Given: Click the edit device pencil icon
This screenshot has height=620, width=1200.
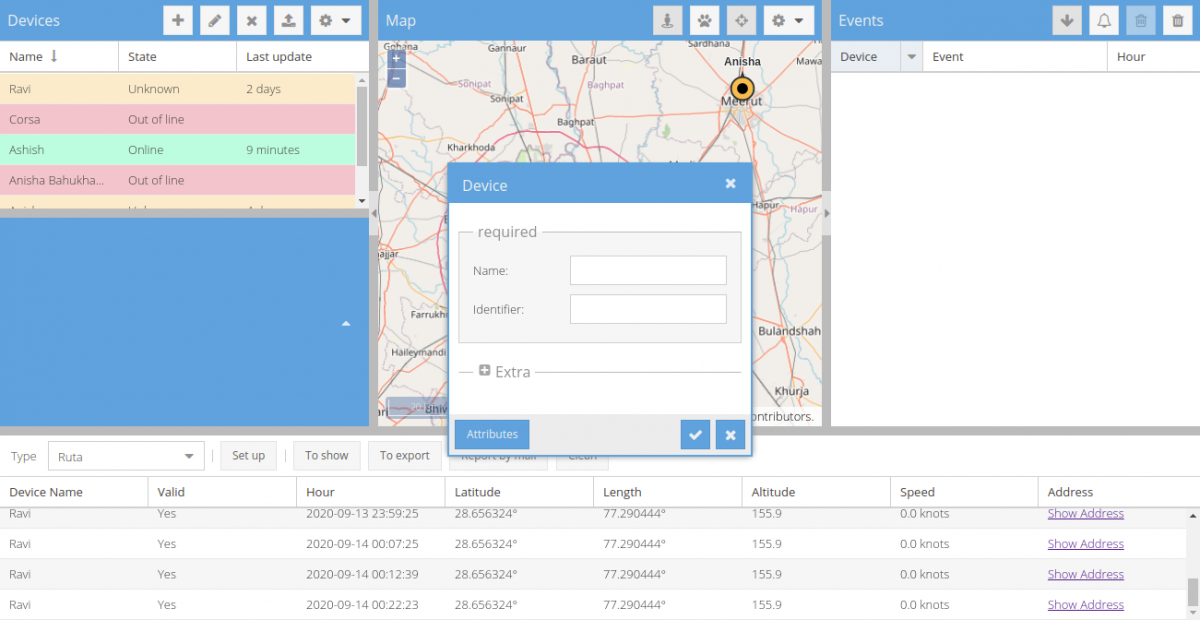Looking at the screenshot, I should (214, 20).
